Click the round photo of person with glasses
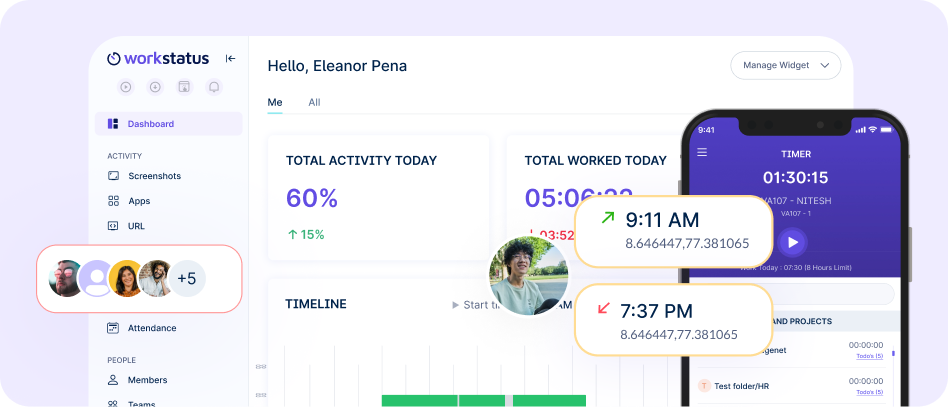Viewport: 948px width, 407px height. click(529, 276)
